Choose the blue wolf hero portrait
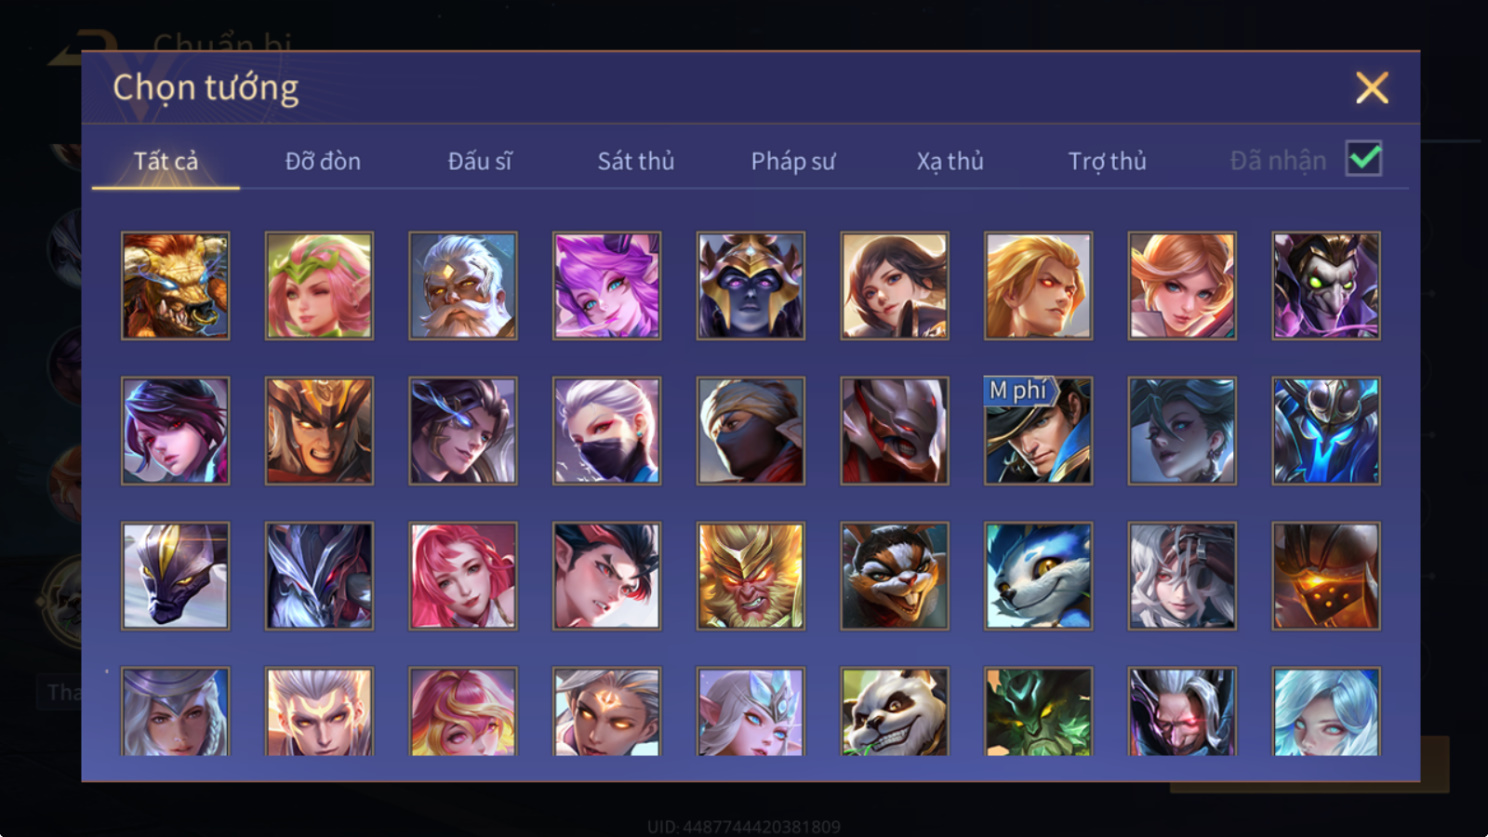The height and width of the screenshot is (837, 1488). click(x=1038, y=576)
